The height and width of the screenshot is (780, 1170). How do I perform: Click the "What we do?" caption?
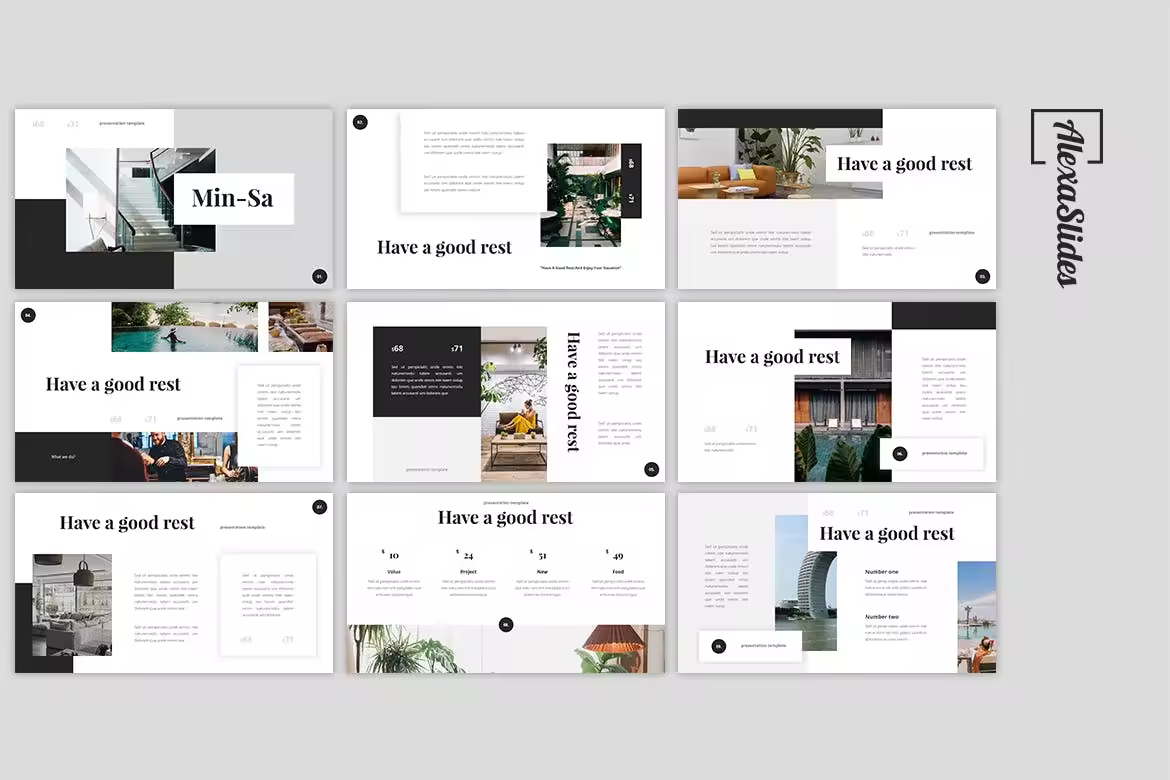coord(63,457)
